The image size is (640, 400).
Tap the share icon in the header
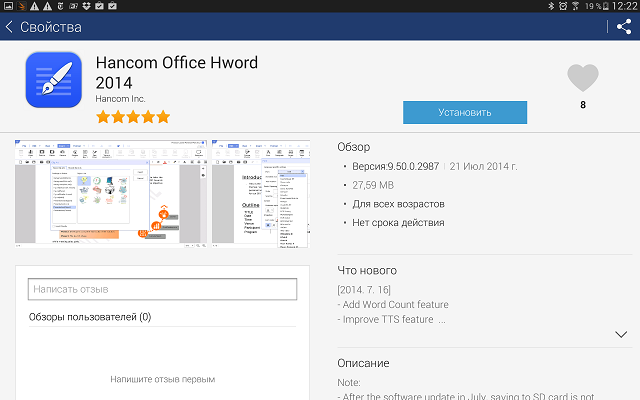[624, 27]
